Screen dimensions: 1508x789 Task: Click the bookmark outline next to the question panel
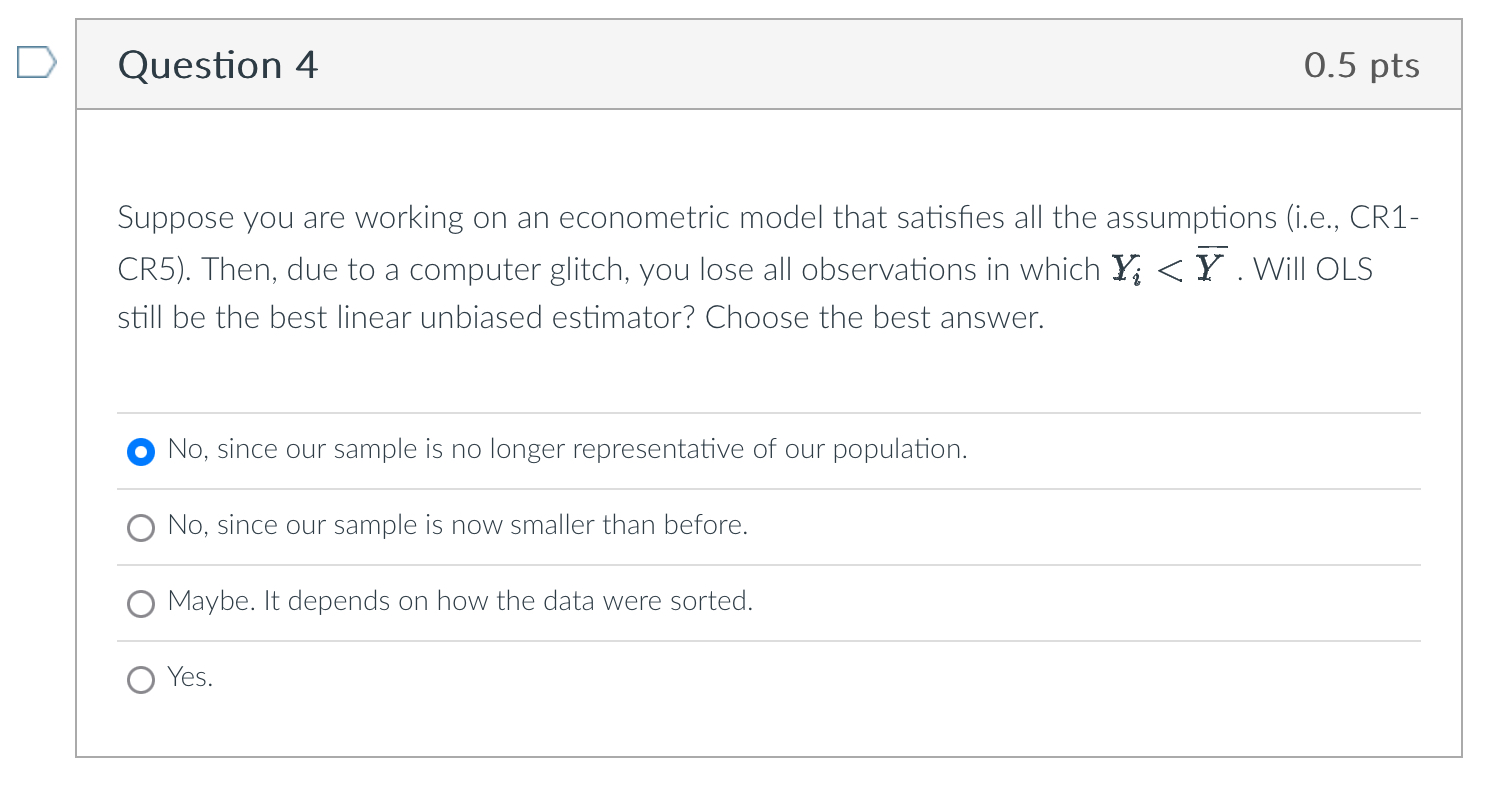(36, 62)
